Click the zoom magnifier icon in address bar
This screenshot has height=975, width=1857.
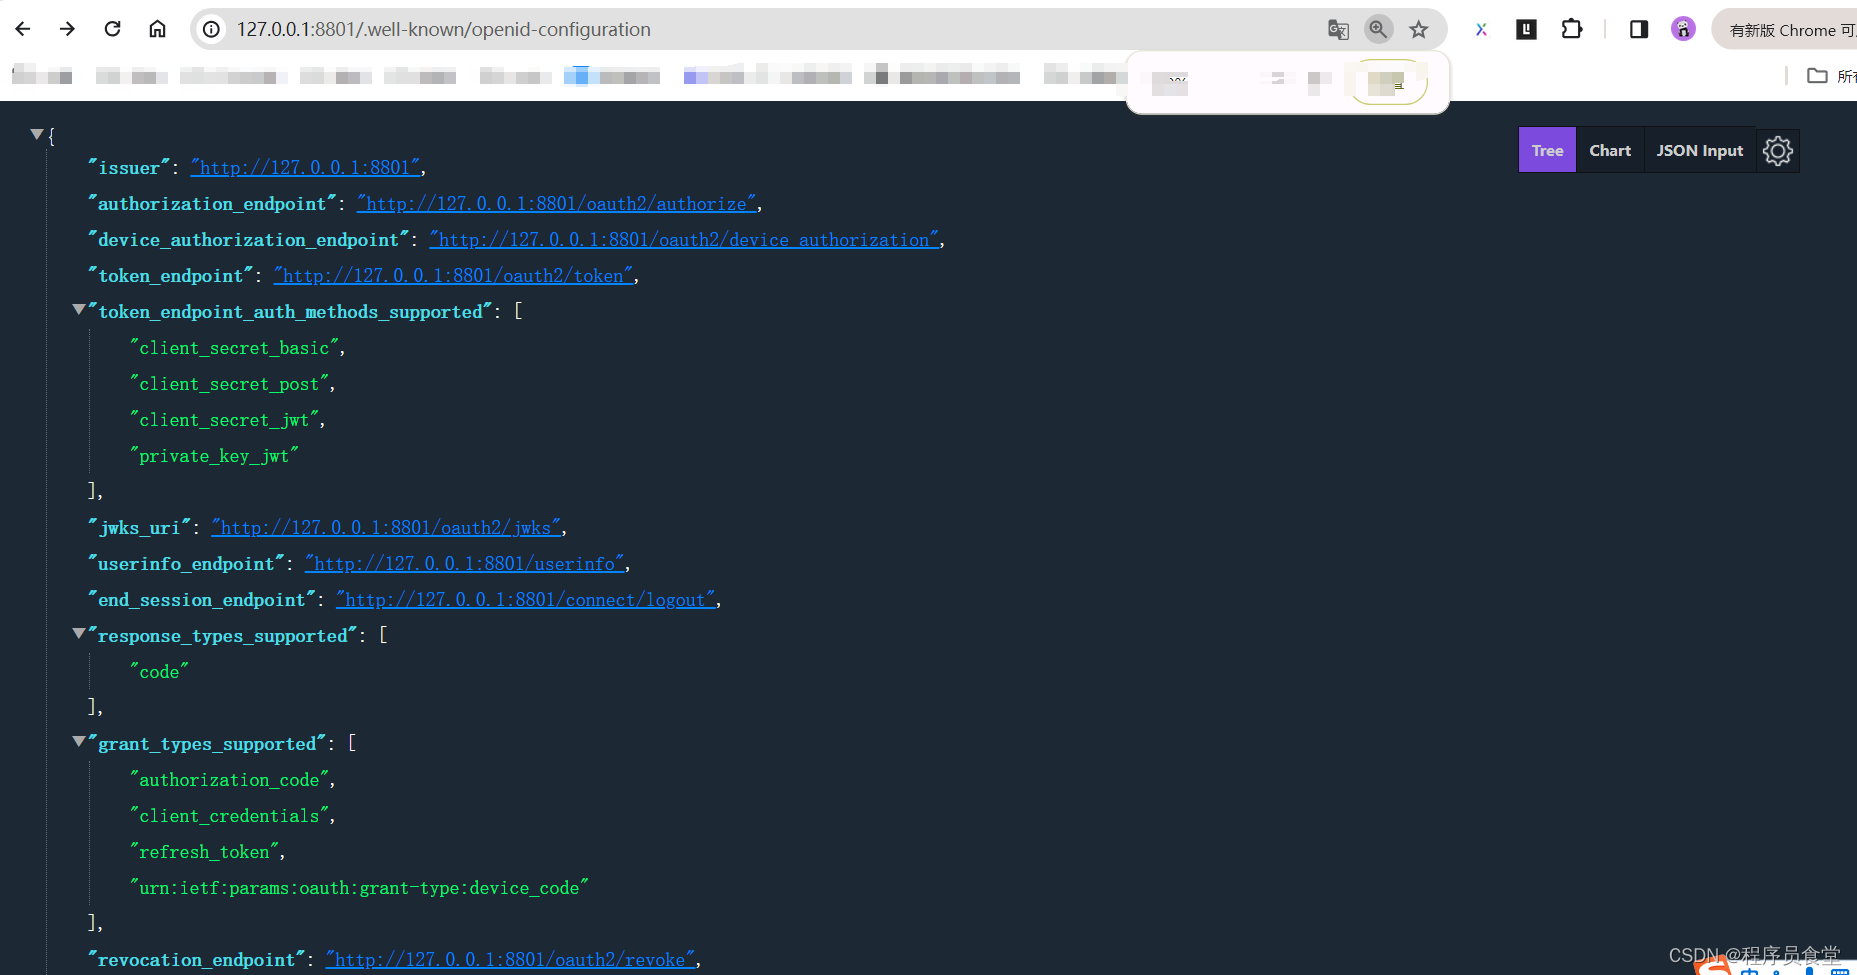pos(1379,29)
